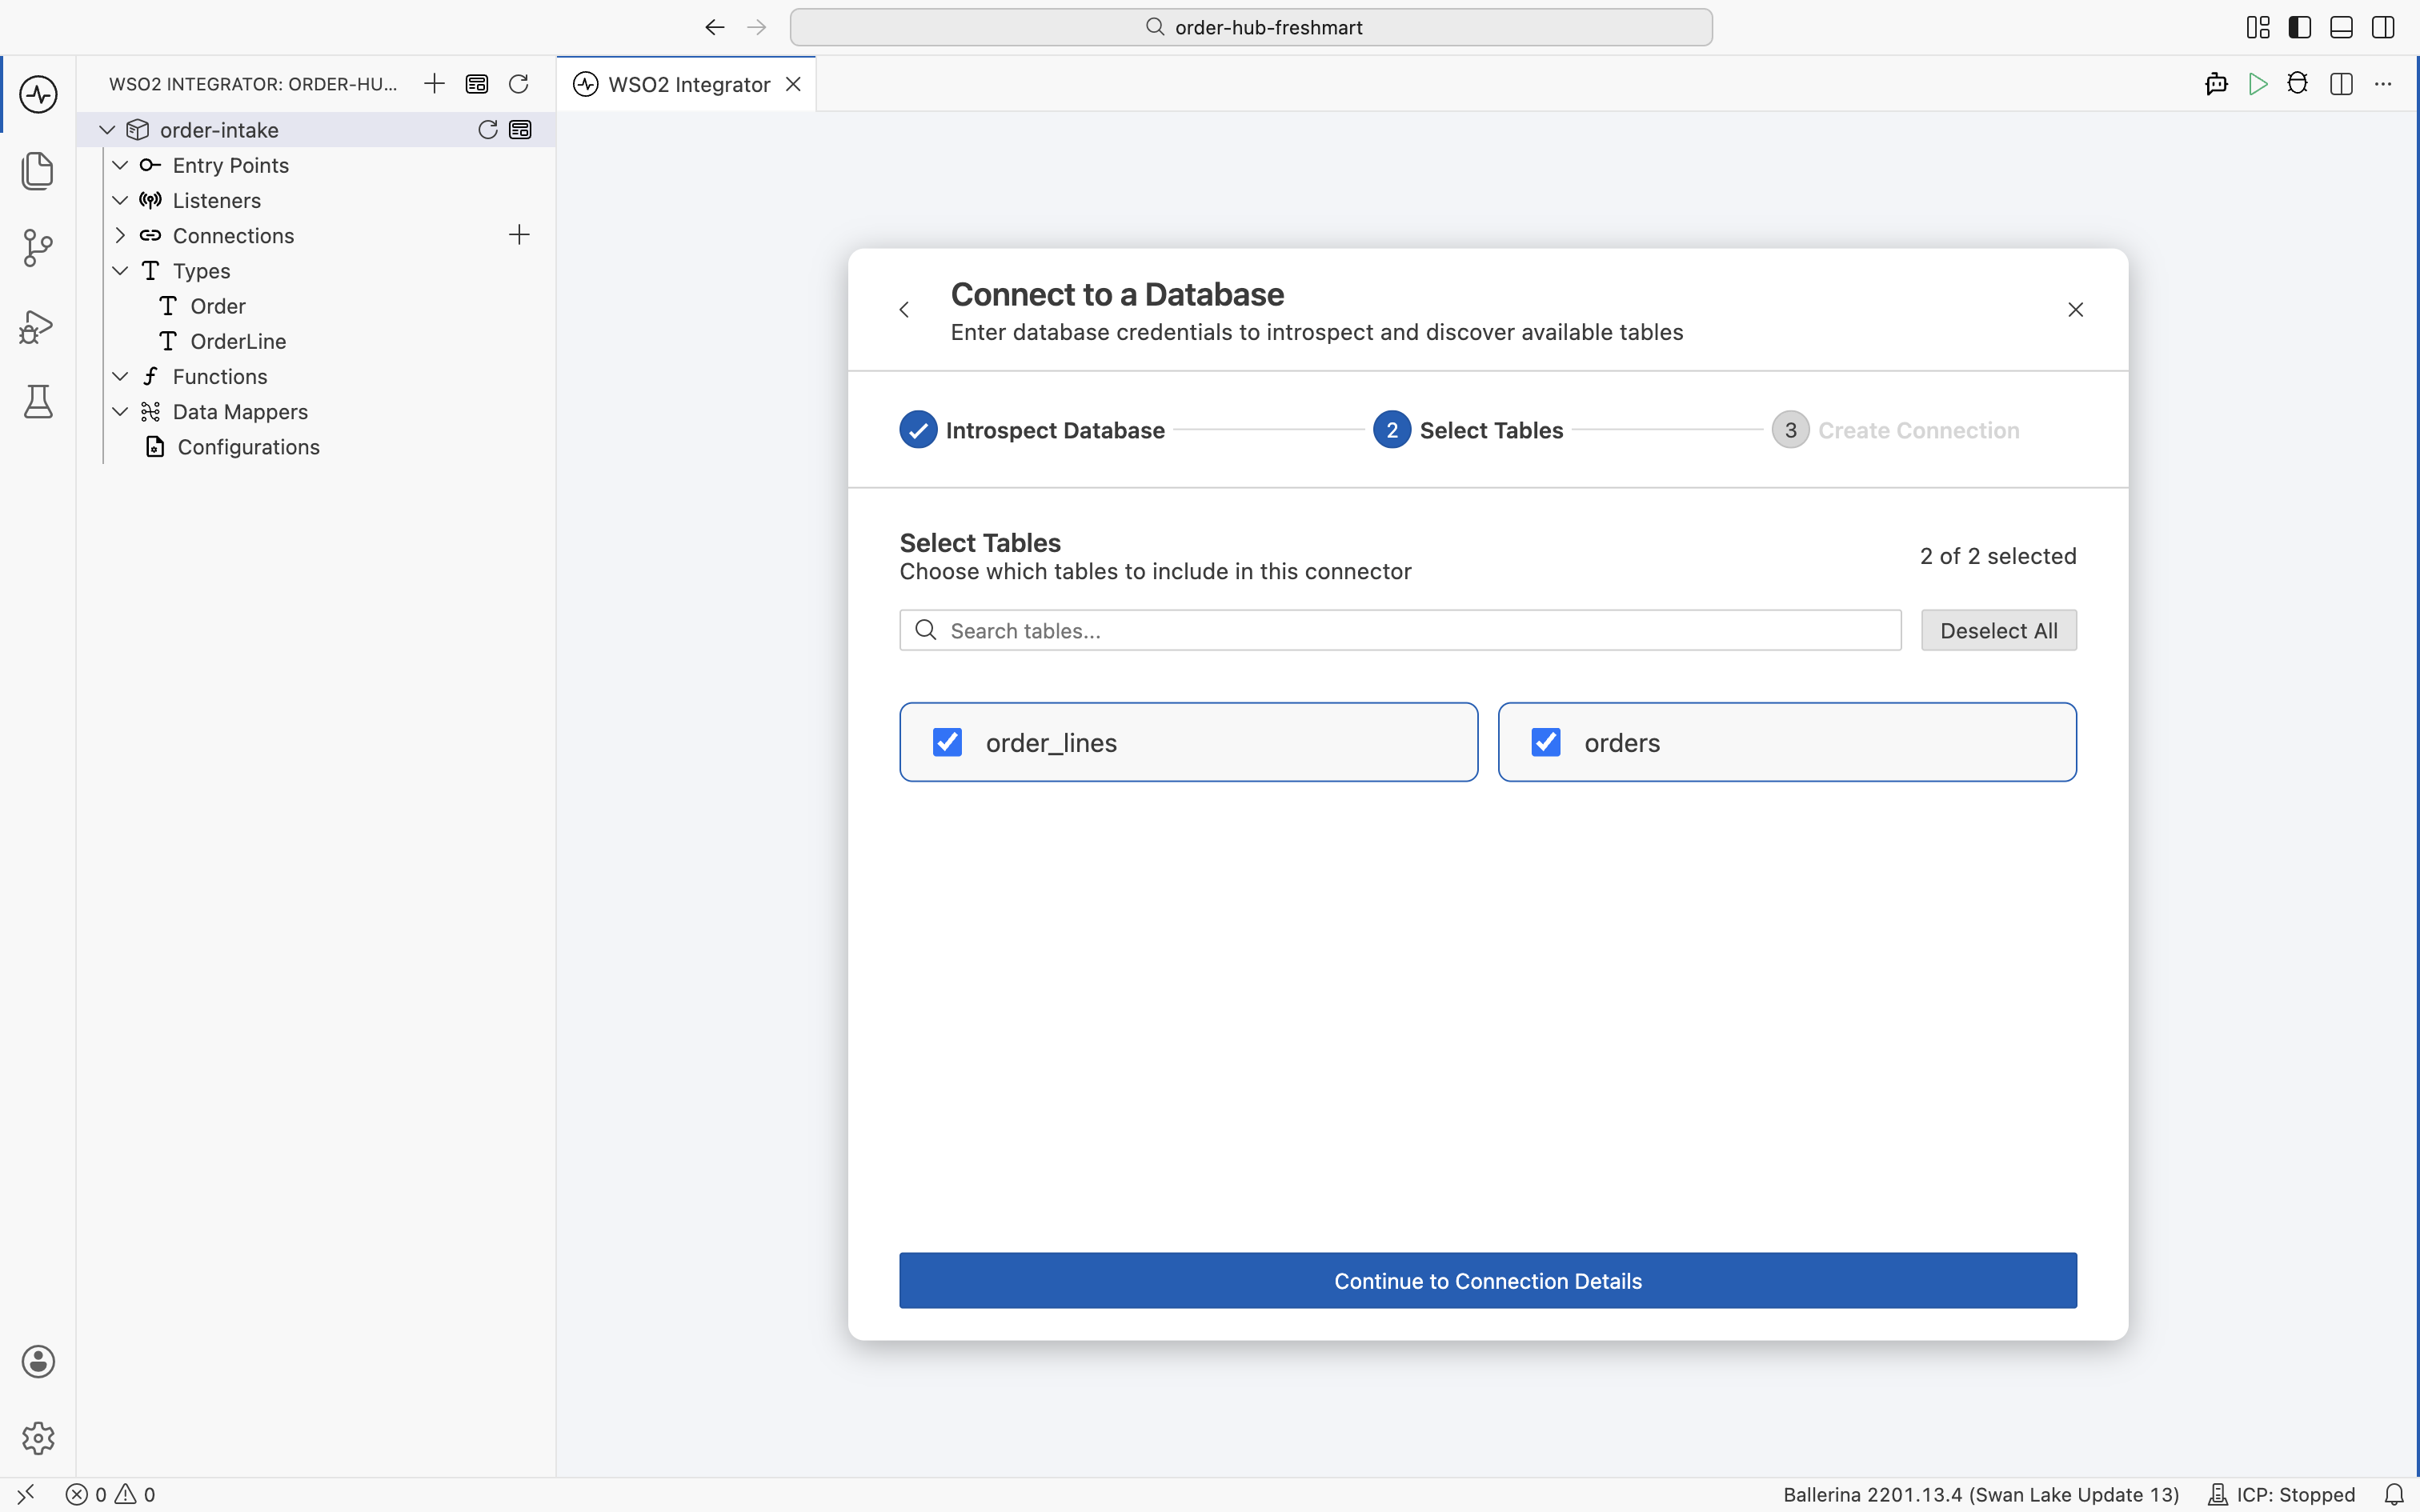
Task: Click the order-hub-freshmart command search bar
Action: point(1251,27)
